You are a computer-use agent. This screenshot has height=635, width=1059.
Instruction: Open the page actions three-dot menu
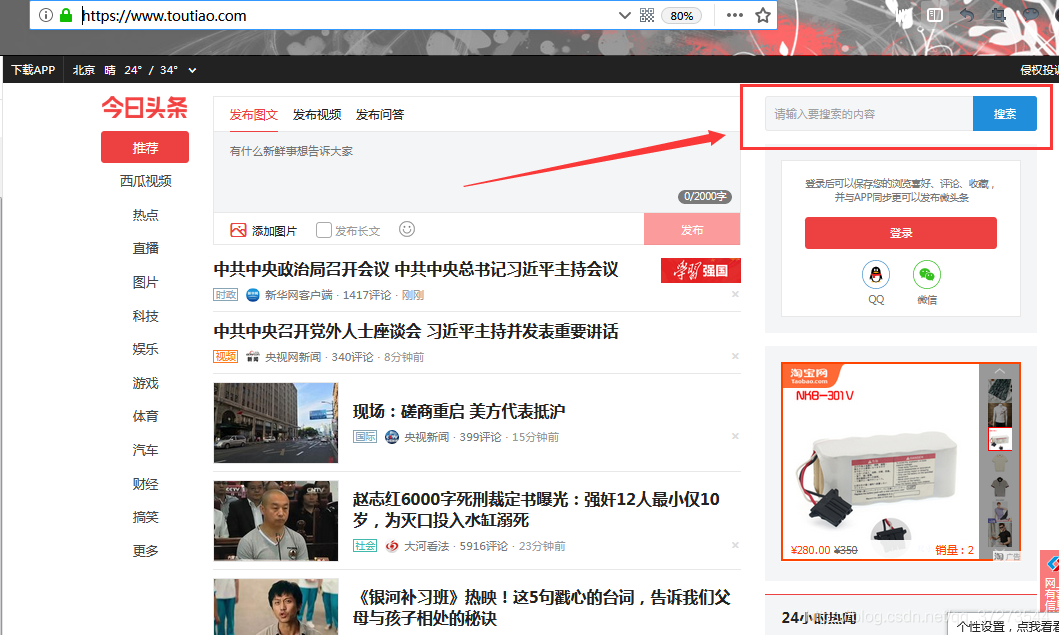point(735,16)
